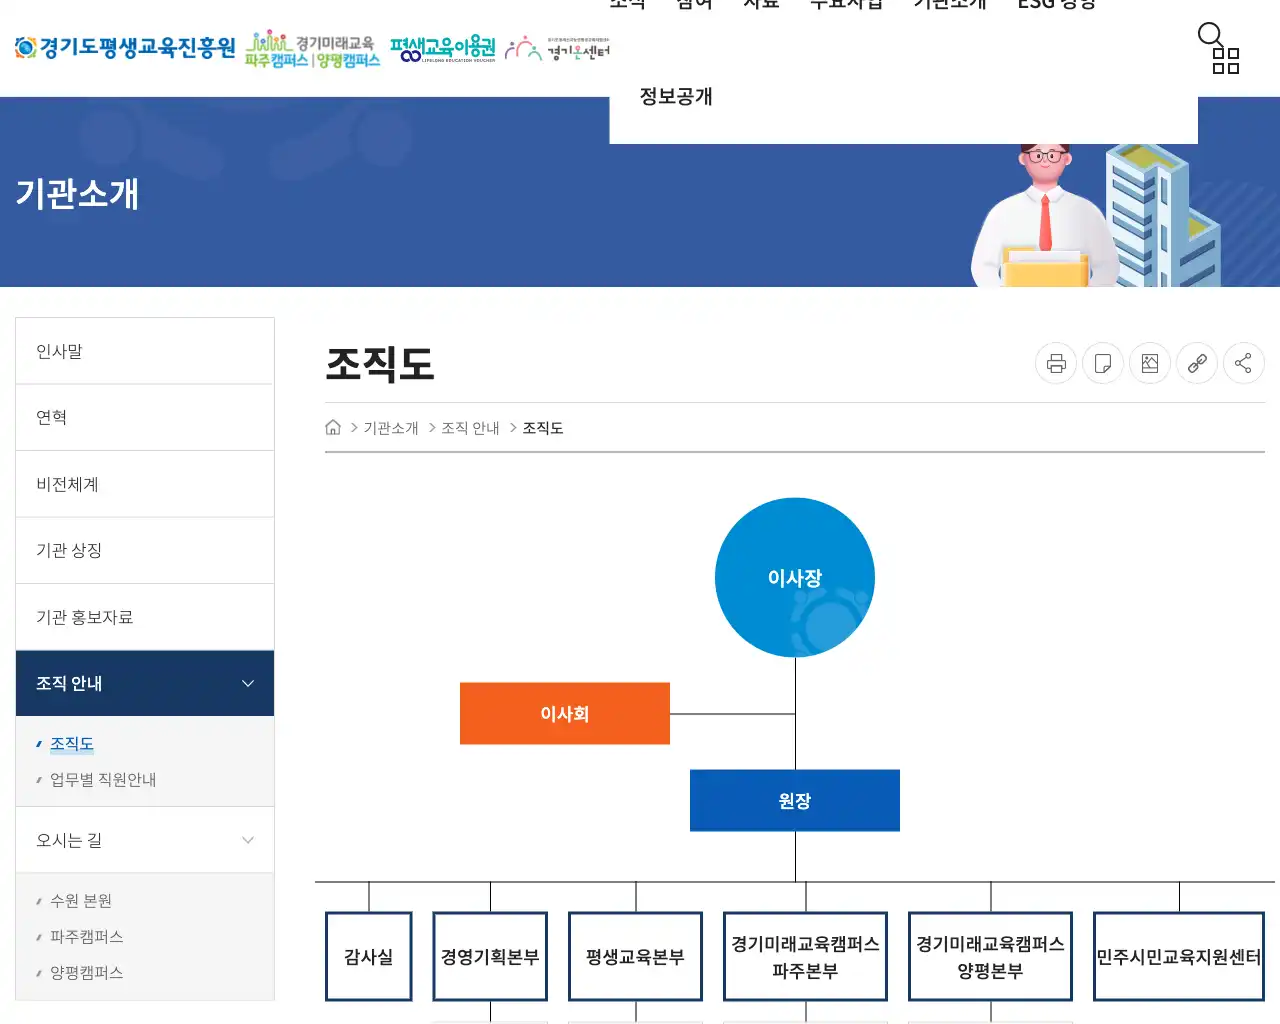Viewport: 1280px width, 1024px height.
Task: Toggle the 오시는 길 chevron
Action: tap(248, 840)
